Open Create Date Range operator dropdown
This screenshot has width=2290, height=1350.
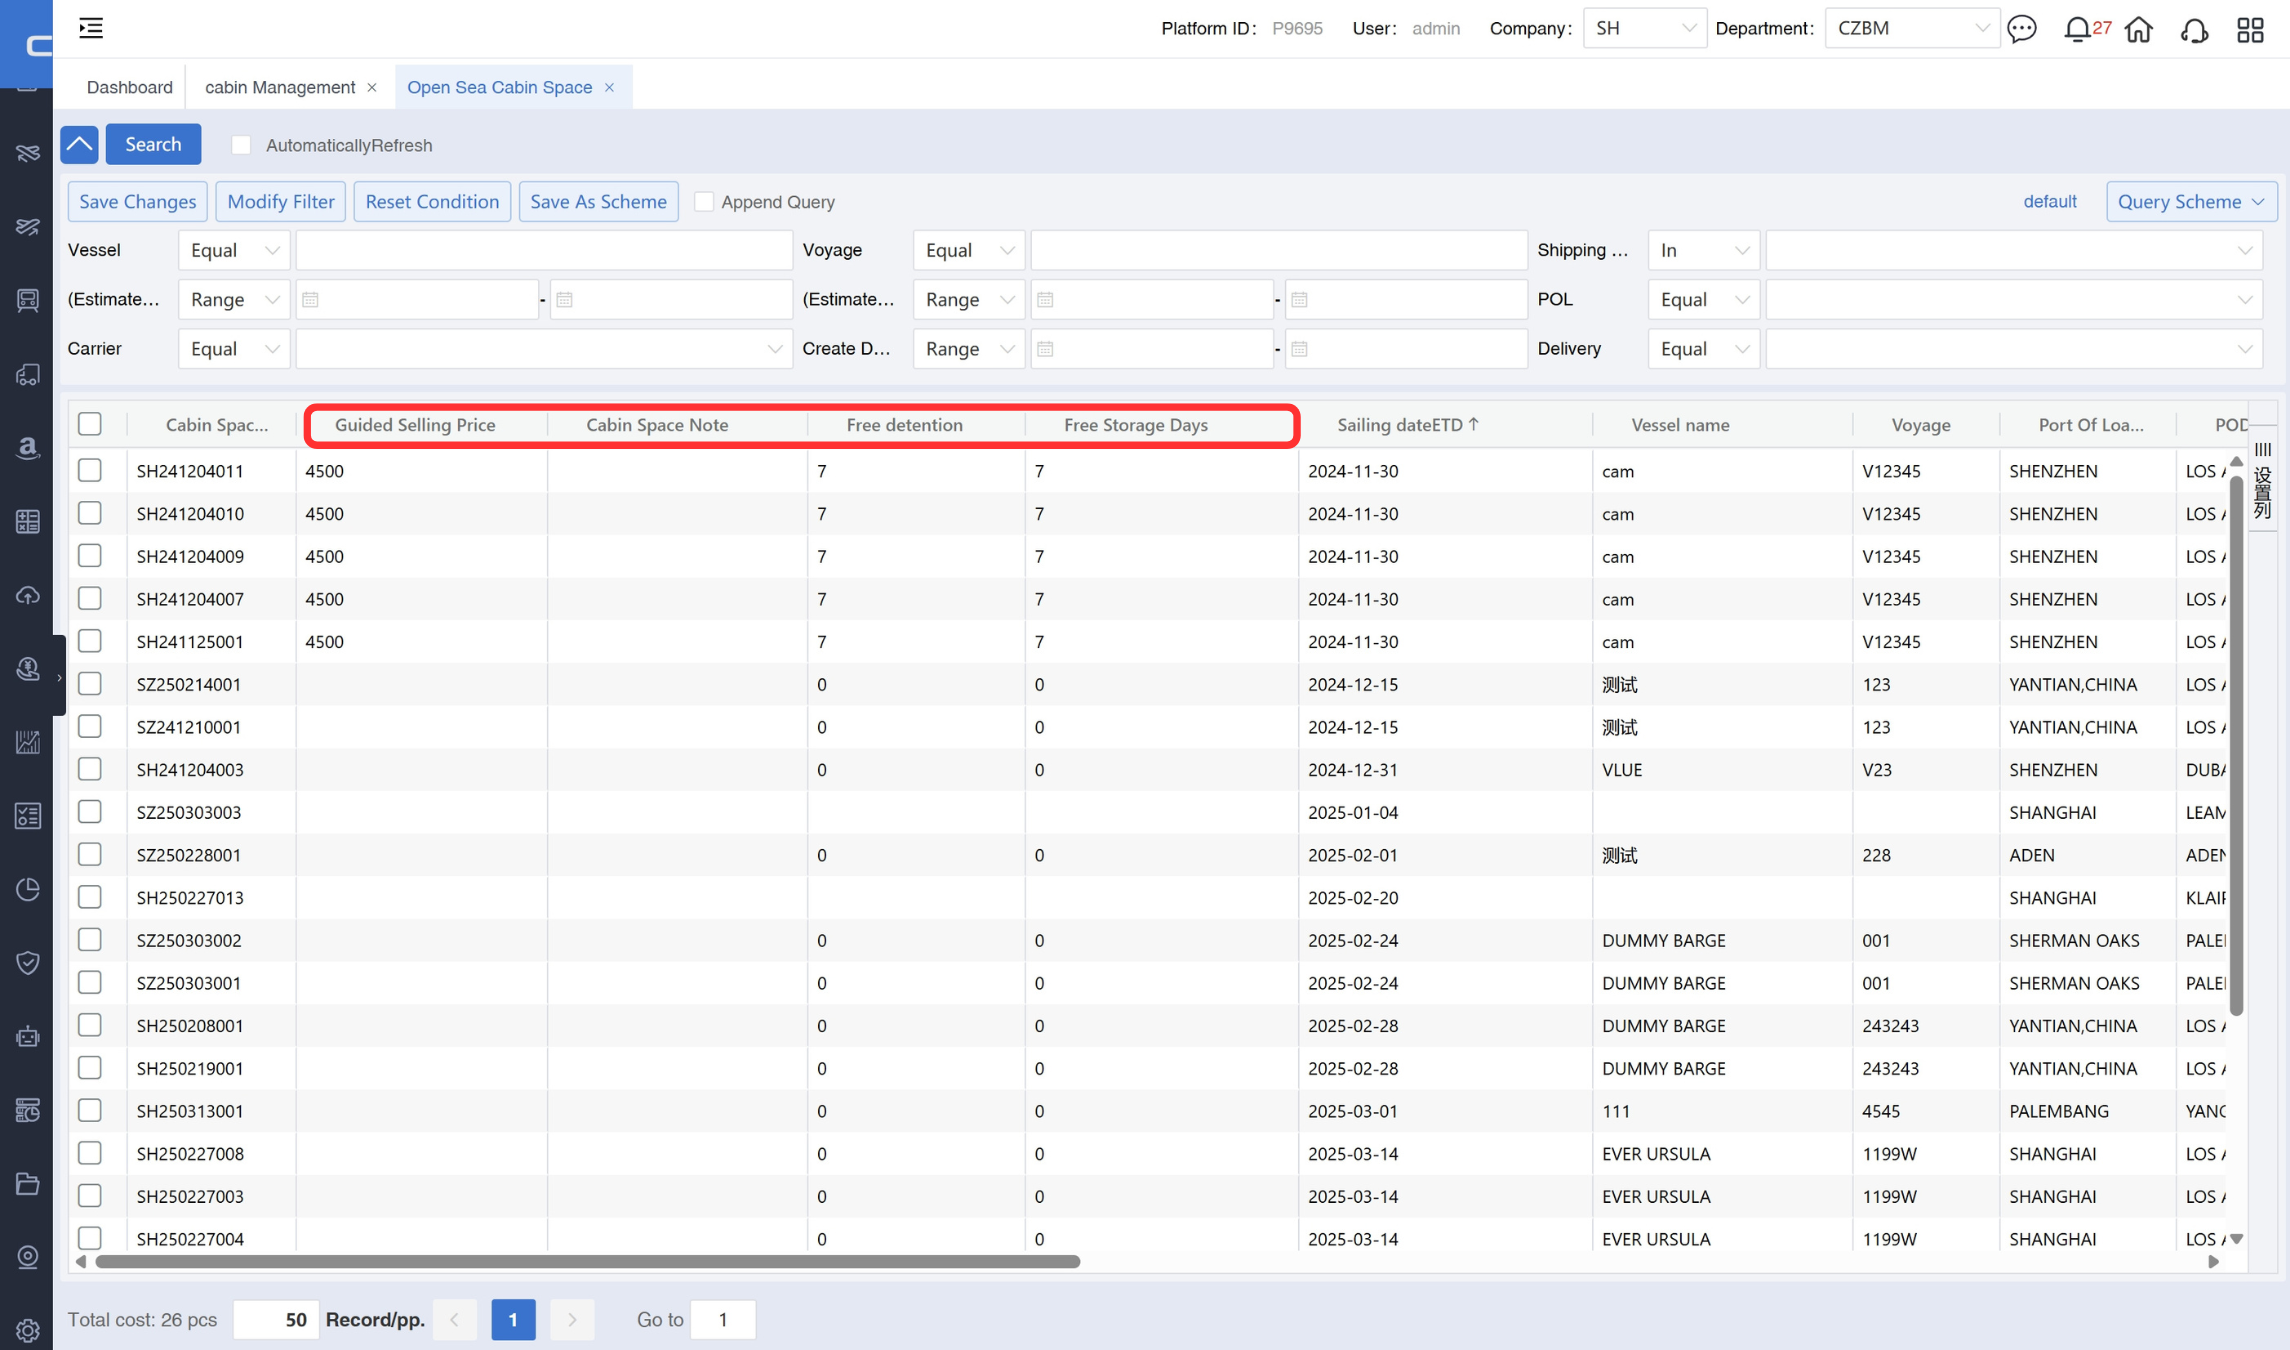(969, 349)
